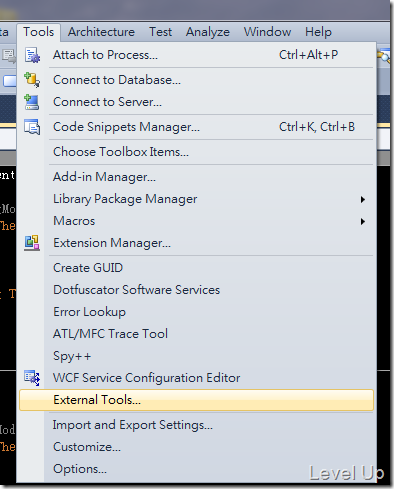Open Options...
394x489 pixels.
pos(197,469)
